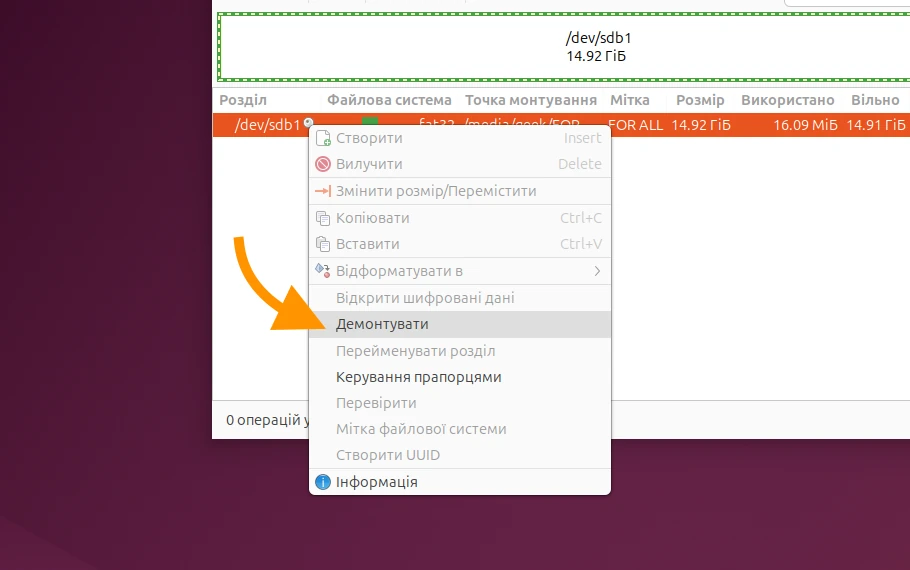Click the 14.91 ГіБ free cell
This screenshot has width=910, height=570.
[x=876, y=125]
